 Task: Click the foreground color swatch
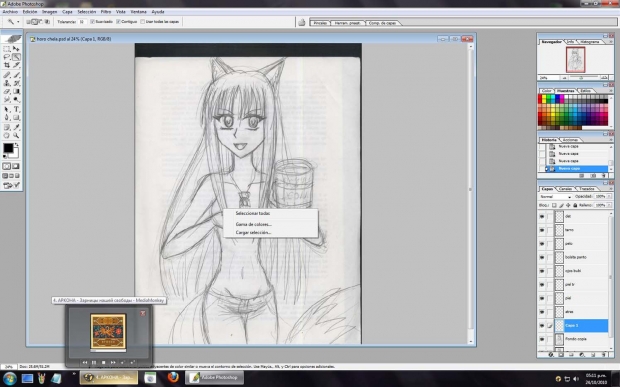pyautogui.click(x=8, y=148)
